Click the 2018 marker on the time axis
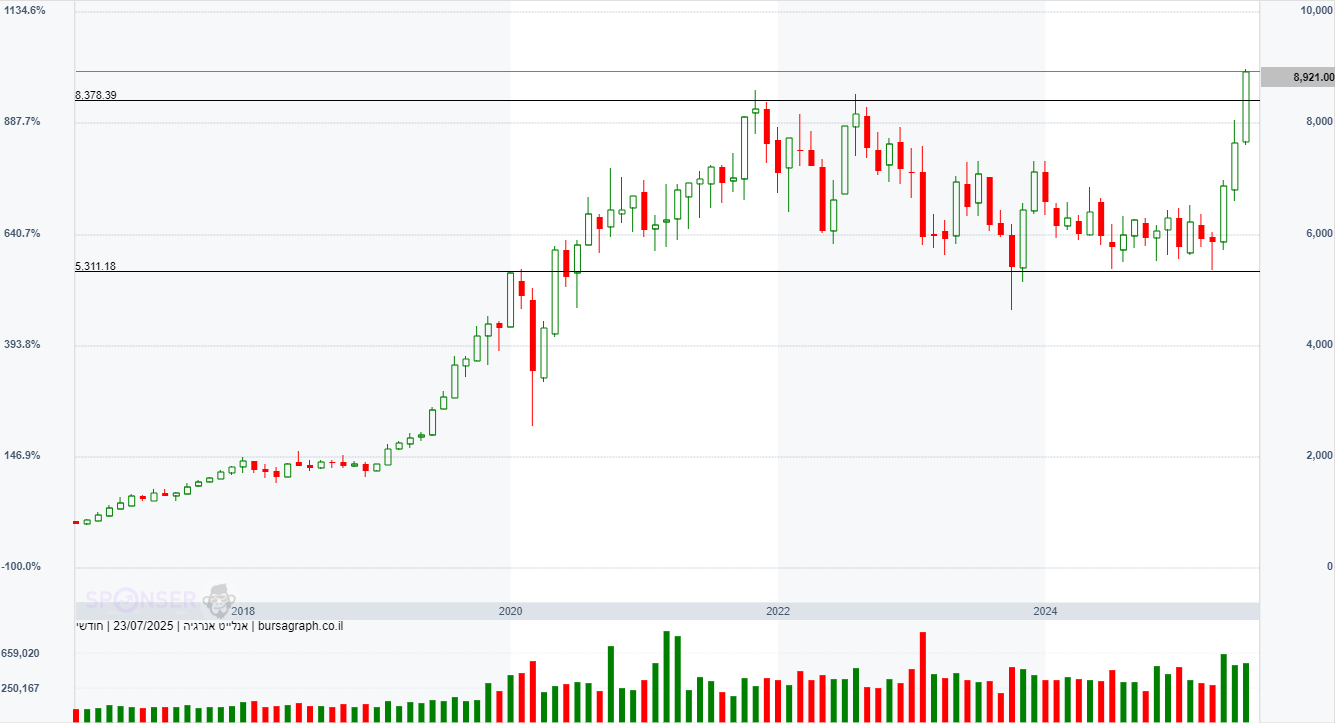Viewport: 1335px width, 723px height. click(243, 611)
